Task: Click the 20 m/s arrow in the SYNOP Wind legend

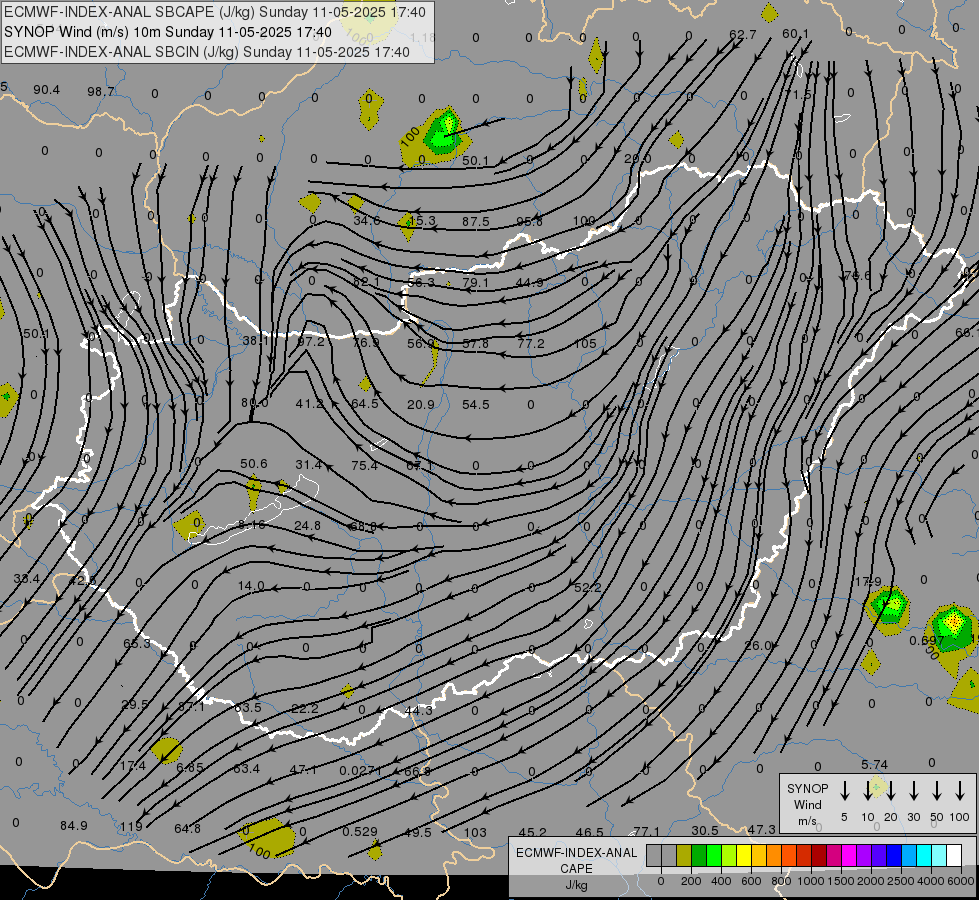Action: point(890,791)
